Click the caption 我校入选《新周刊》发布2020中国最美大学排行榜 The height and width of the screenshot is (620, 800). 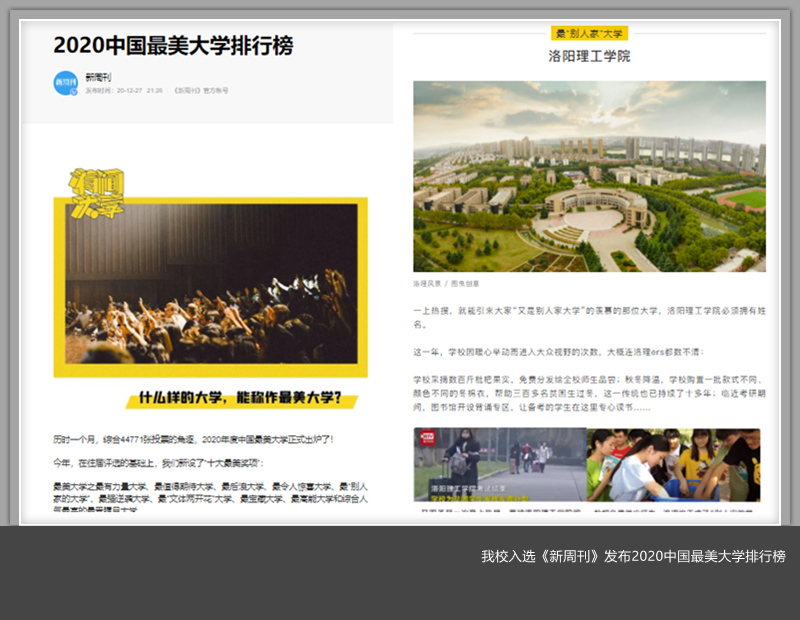(633, 556)
